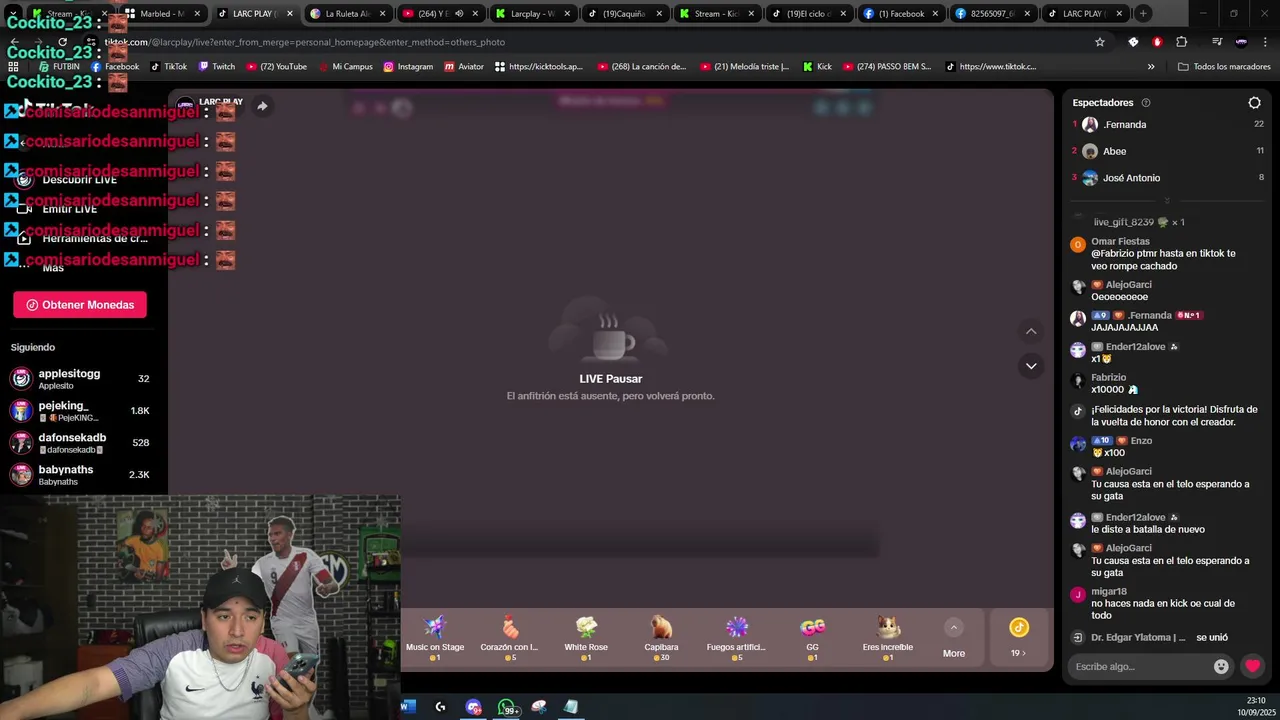Send a like with the heart button
1280x720 pixels.
pyautogui.click(x=1252, y=666)
